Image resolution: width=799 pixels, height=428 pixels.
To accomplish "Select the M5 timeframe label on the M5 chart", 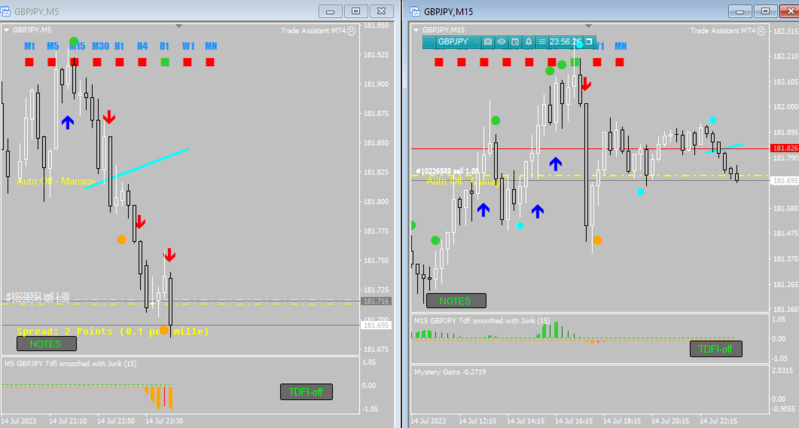I will (x=52, y=46).
